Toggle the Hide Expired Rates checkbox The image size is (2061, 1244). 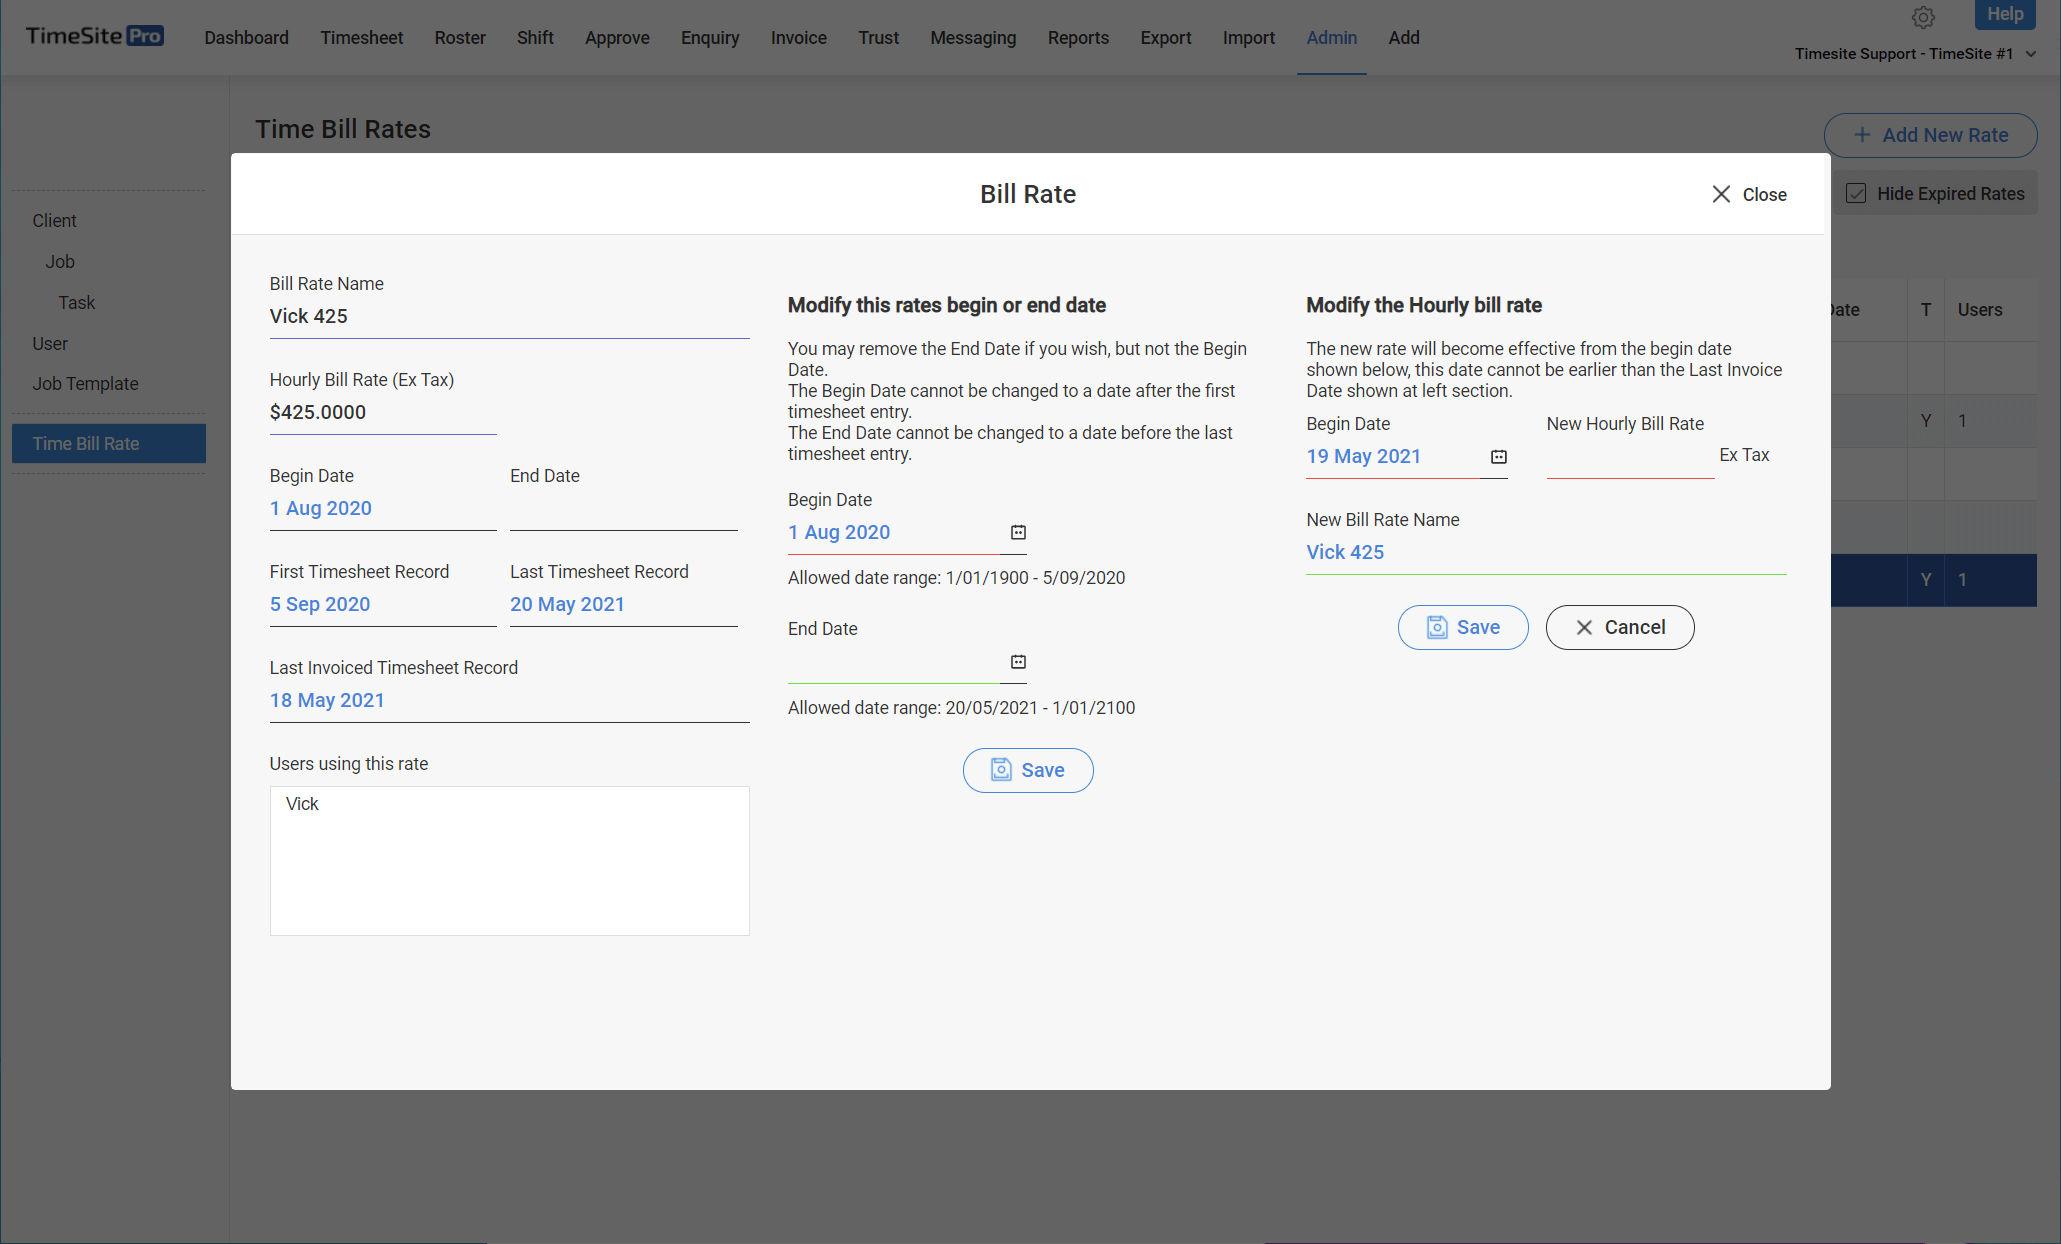coord(1856,193)
